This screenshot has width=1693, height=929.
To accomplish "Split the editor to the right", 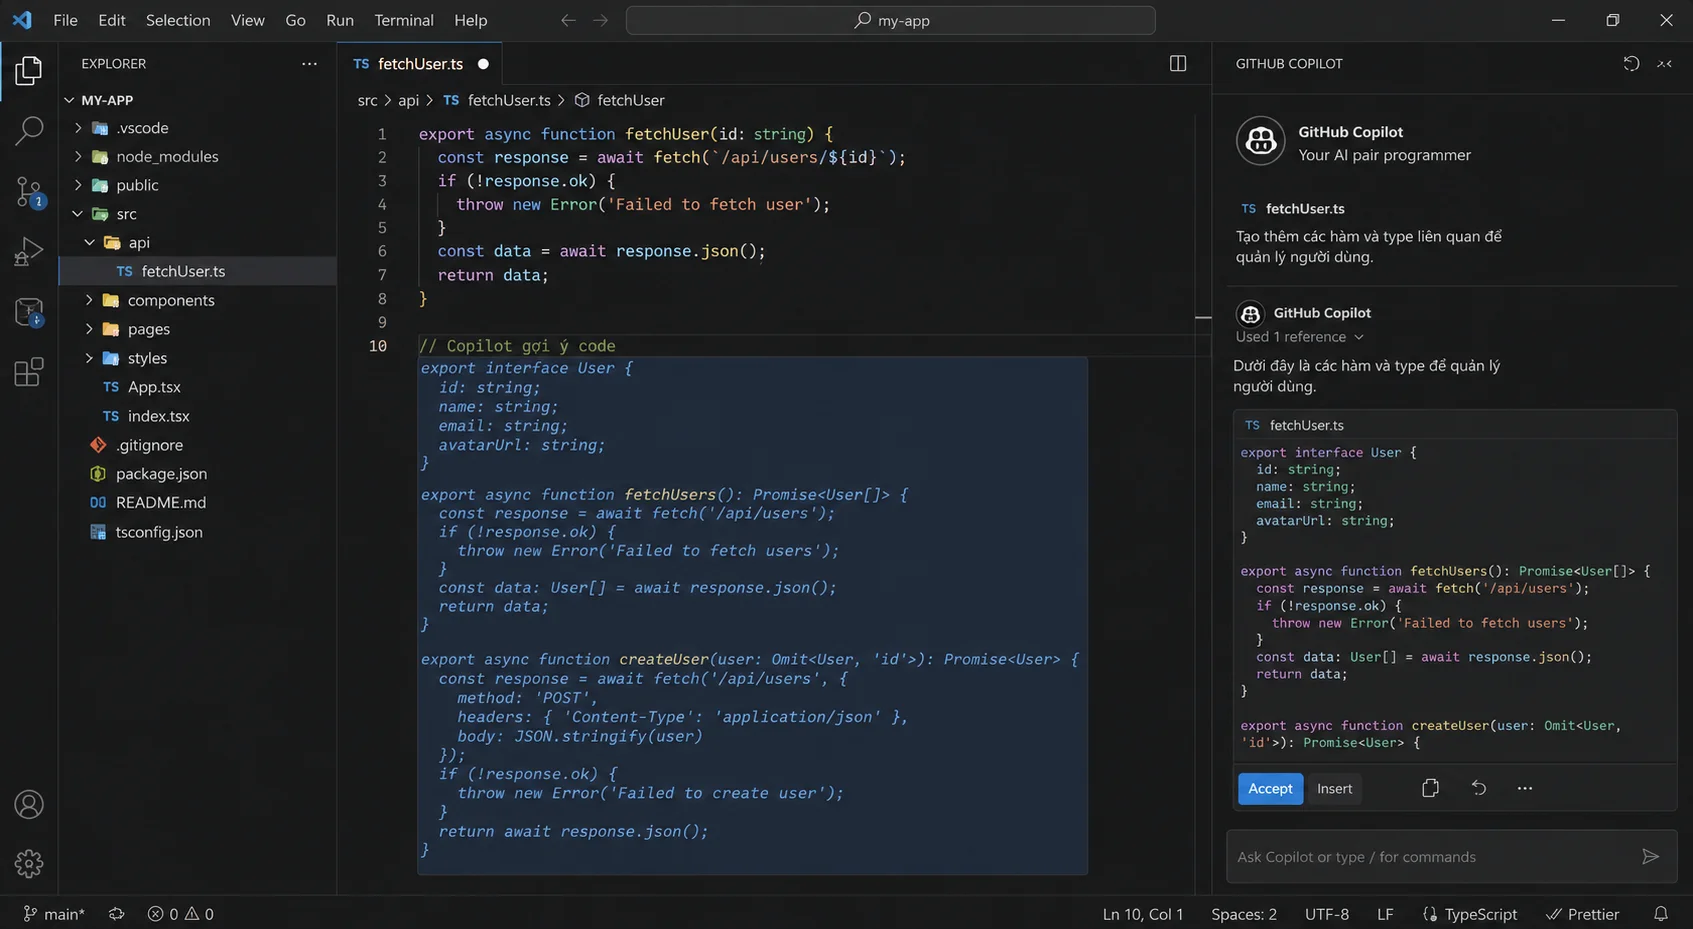I will click(1178, 63).
